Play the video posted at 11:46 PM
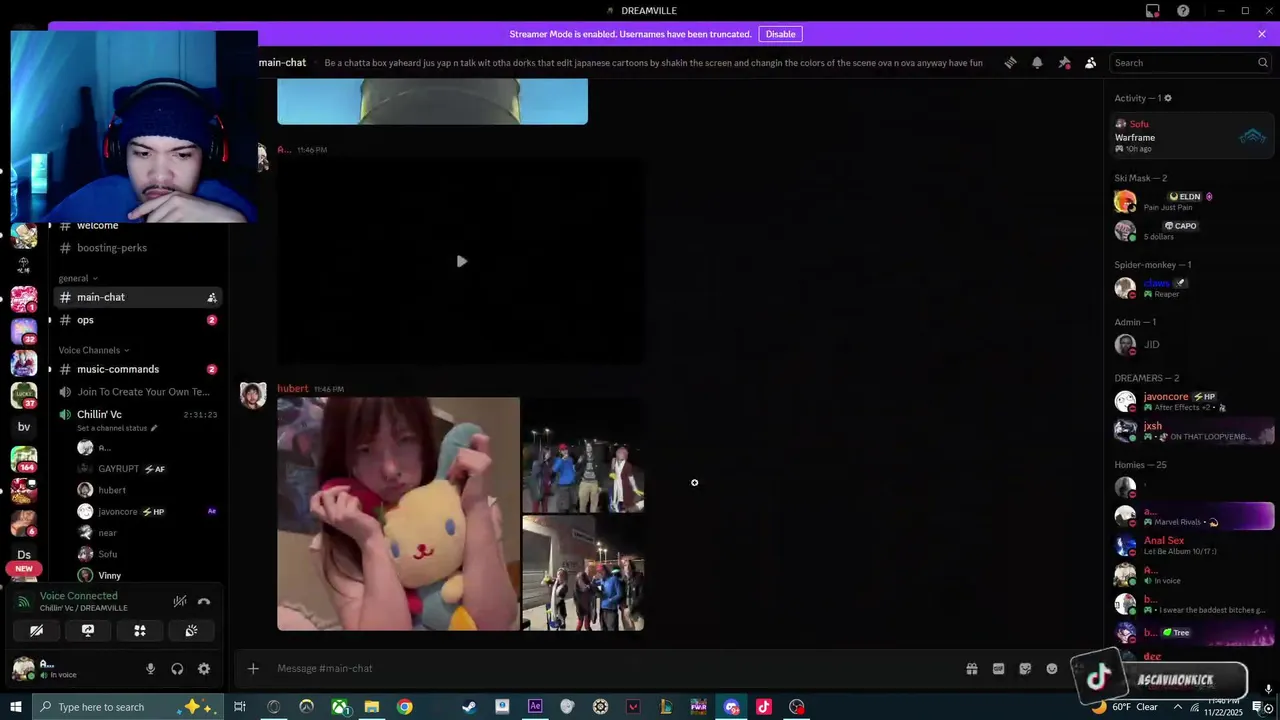This screenshot has width=1280, height=720. coord(461,261)
